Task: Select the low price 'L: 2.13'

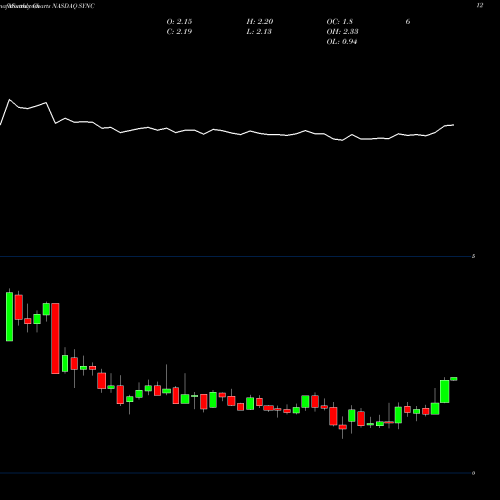Action: tap(259, 32)
